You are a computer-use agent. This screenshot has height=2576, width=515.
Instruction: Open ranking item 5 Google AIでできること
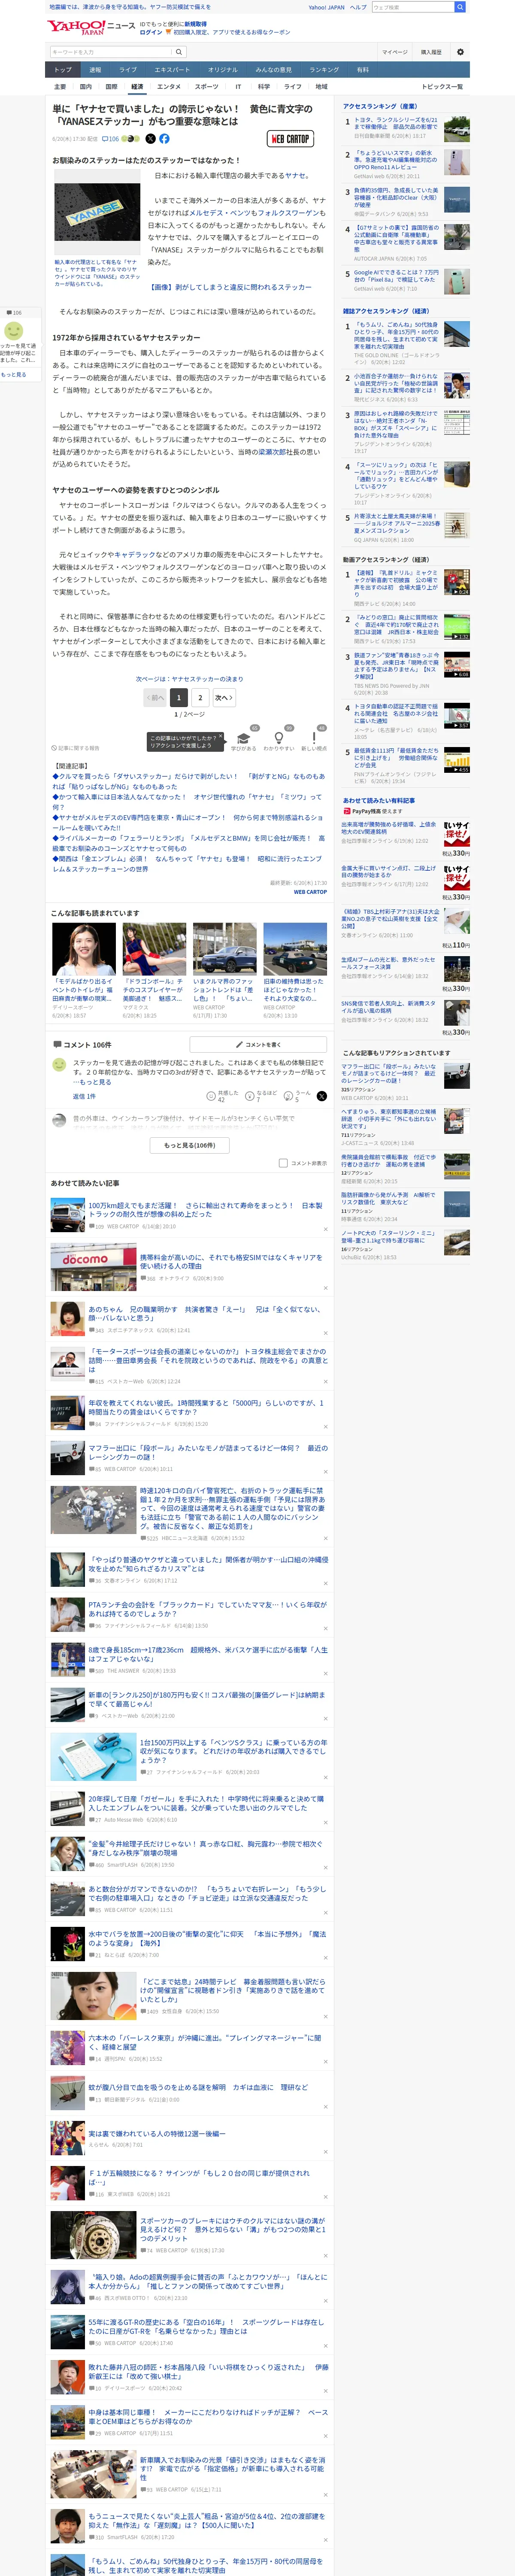(x=396, y=275)
